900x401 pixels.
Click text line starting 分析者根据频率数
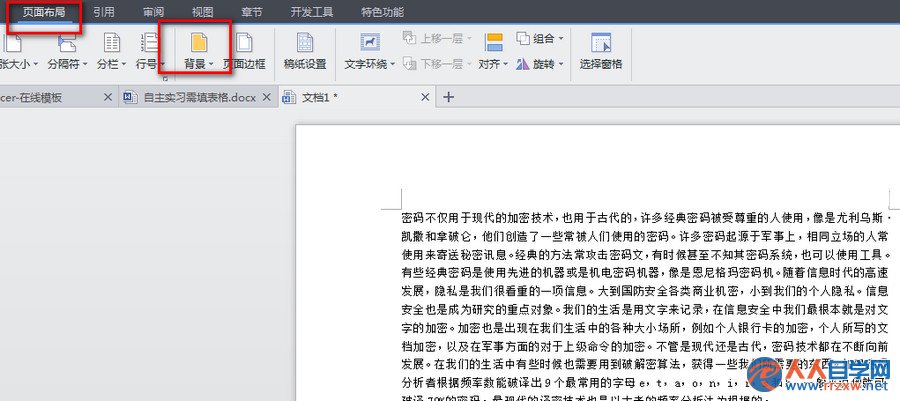645,381
